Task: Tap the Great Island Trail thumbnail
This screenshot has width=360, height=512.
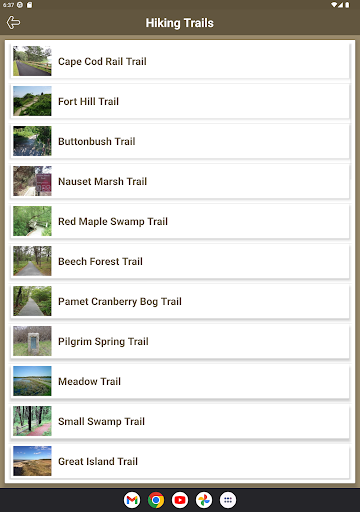Action: [32, 461]
